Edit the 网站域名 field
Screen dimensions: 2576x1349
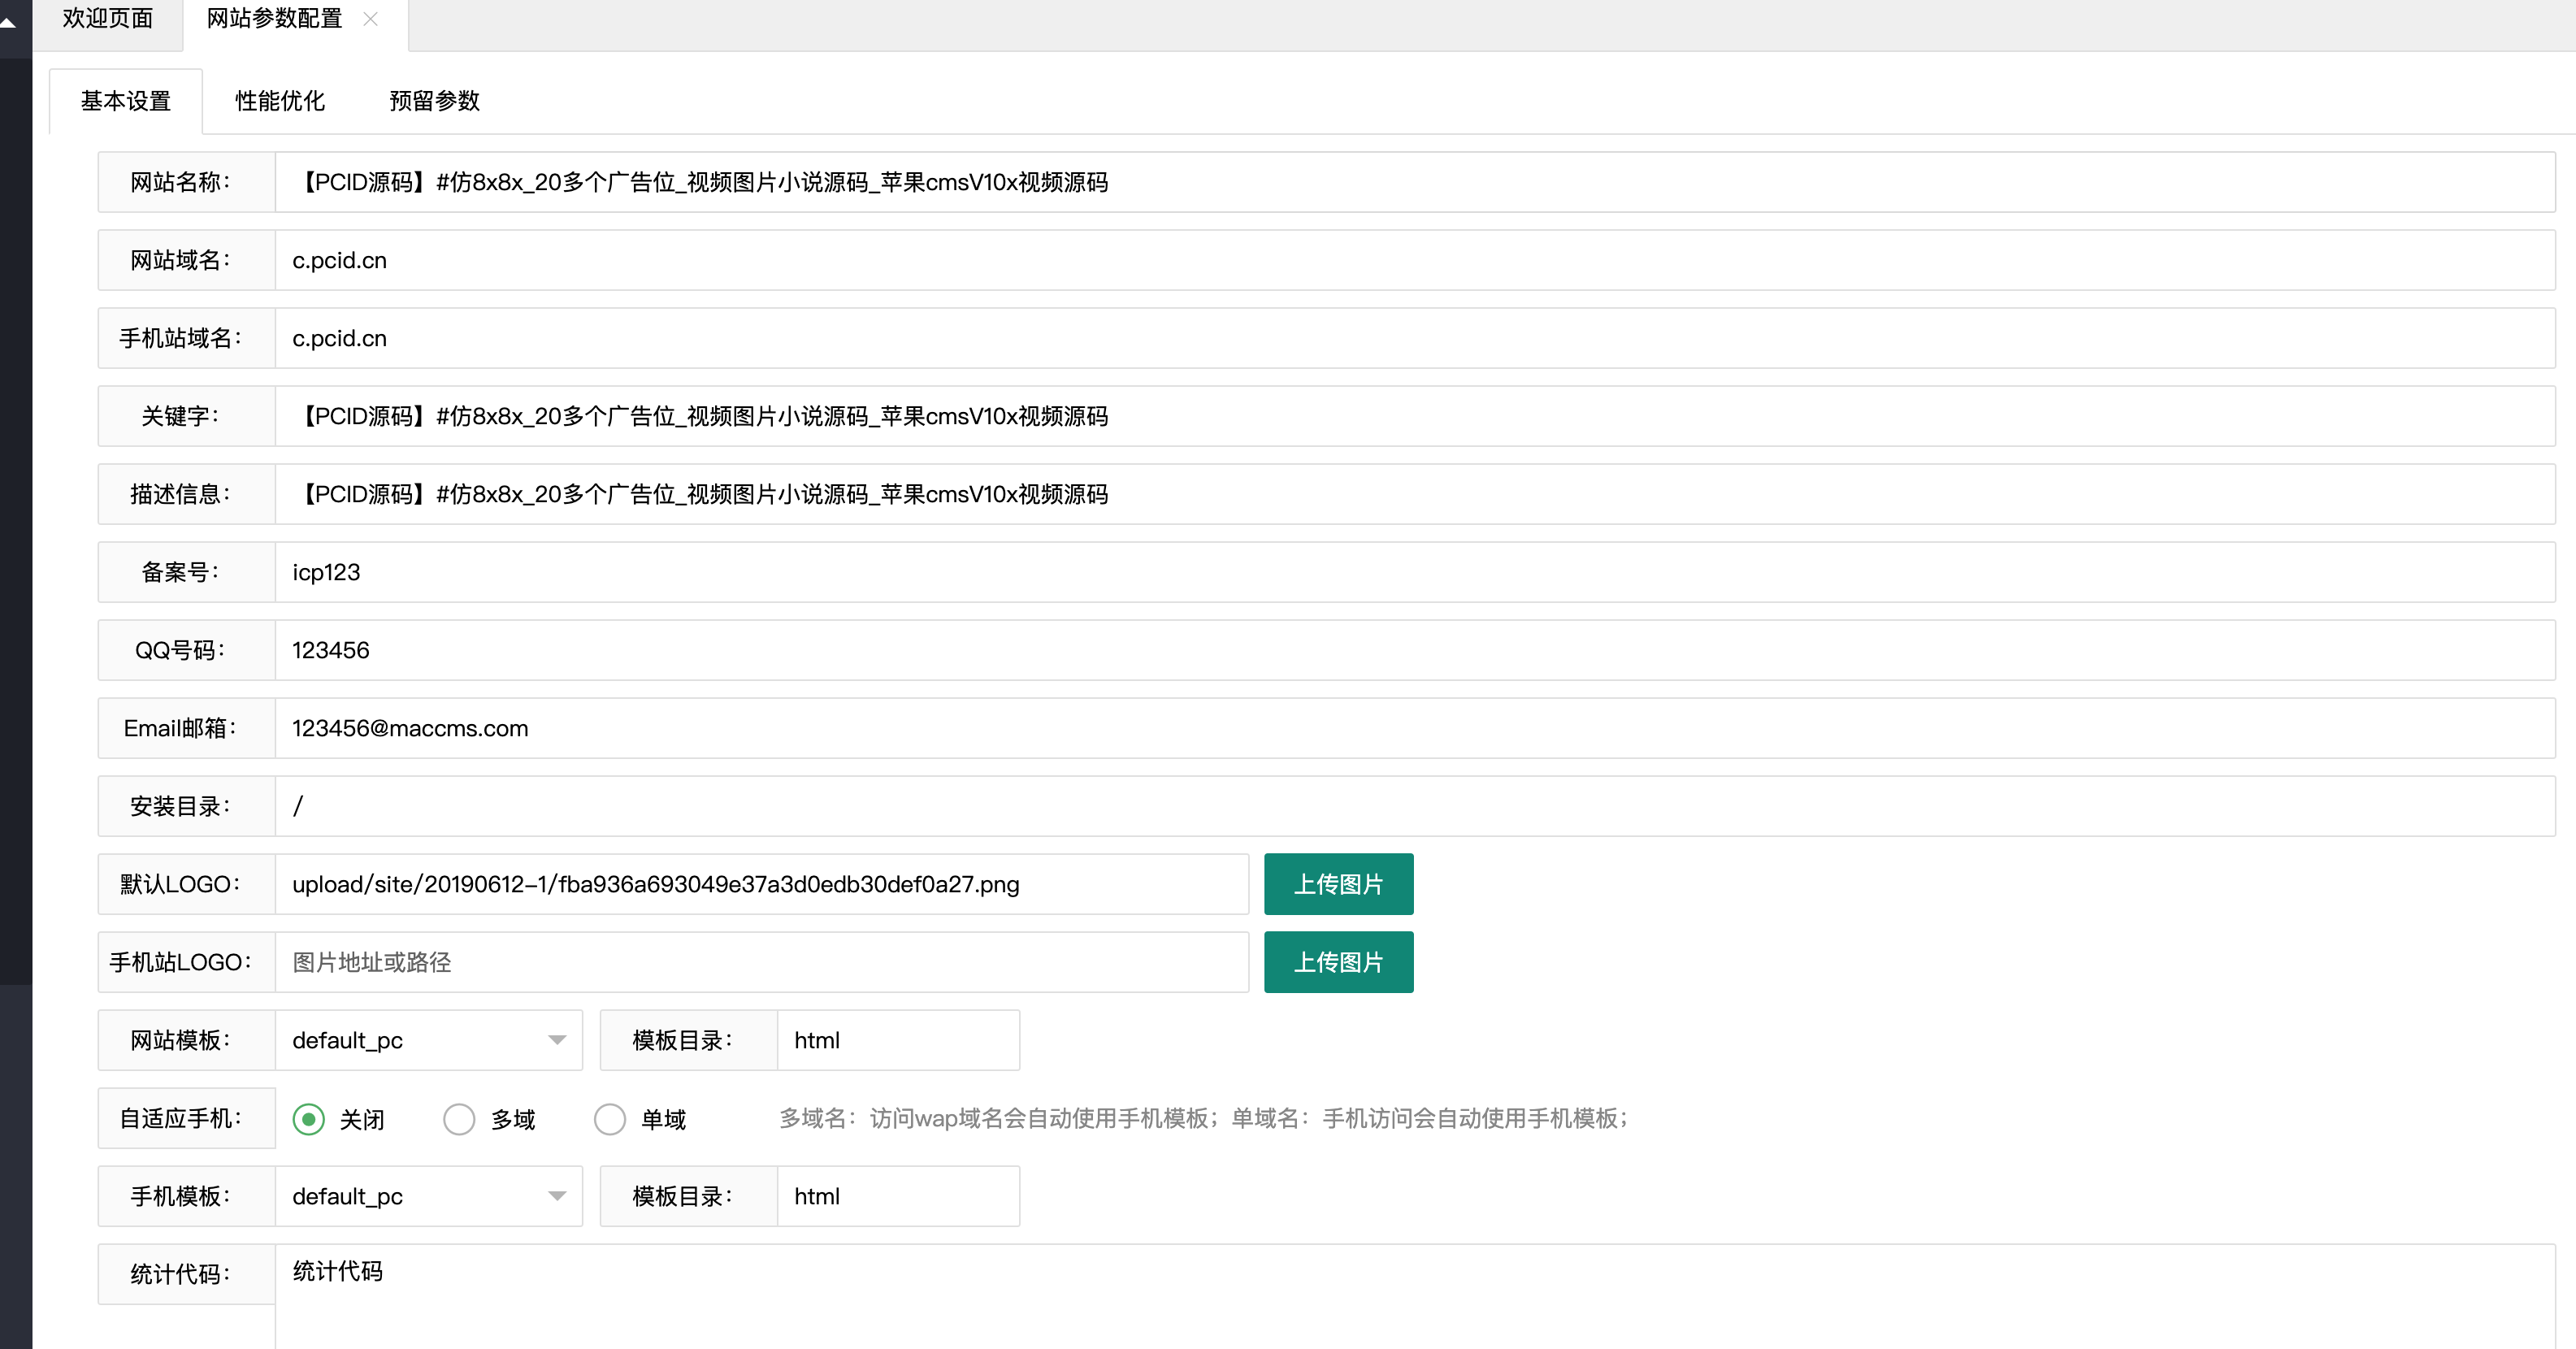click(1415, 260)
